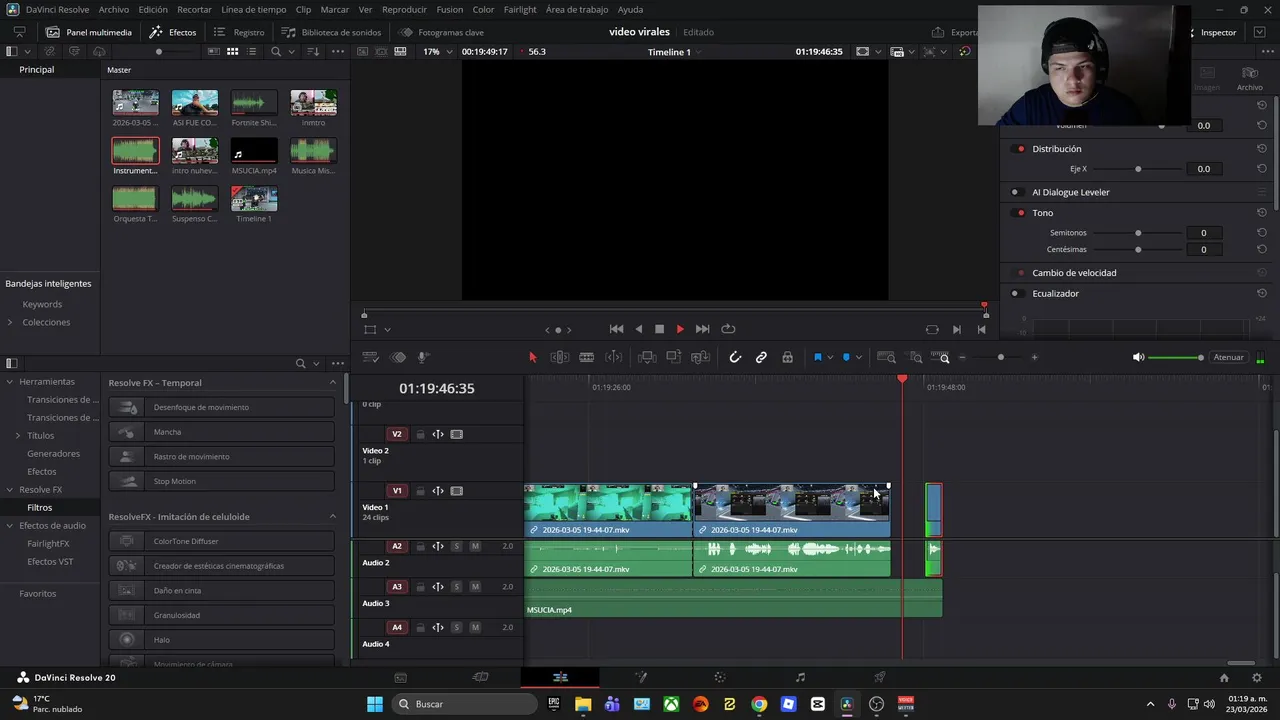Open the Marcar menu
The height and width of the screenshot is (720, 1280).
tap(335, 9)
